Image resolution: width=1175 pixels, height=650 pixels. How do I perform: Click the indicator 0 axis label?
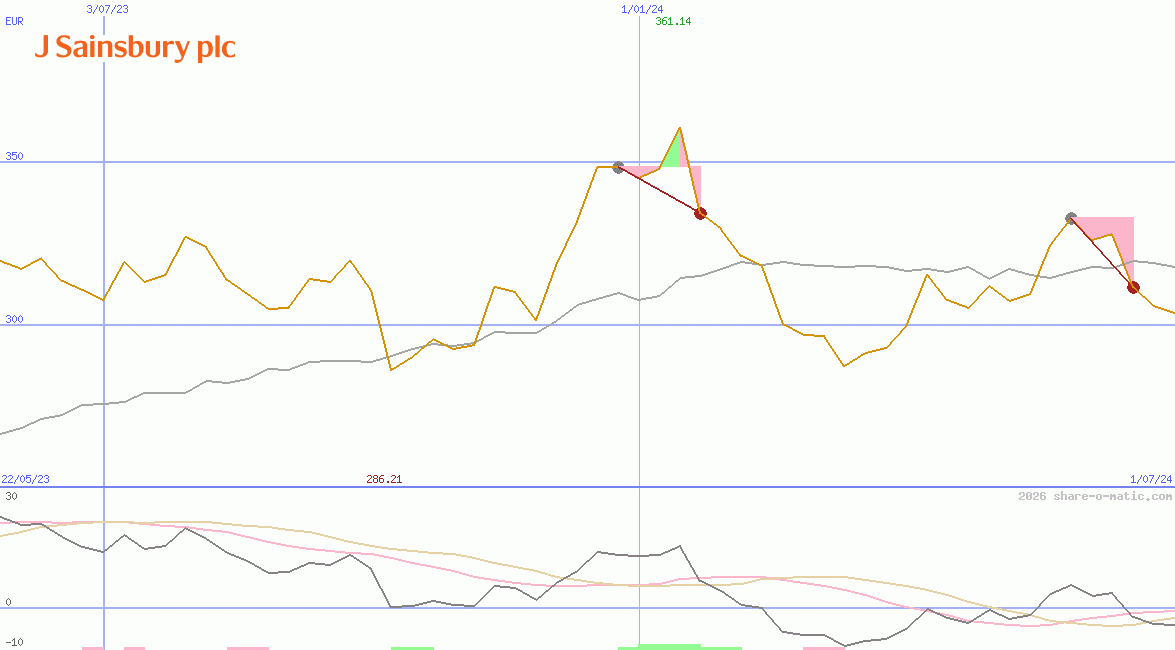[8, 602]
